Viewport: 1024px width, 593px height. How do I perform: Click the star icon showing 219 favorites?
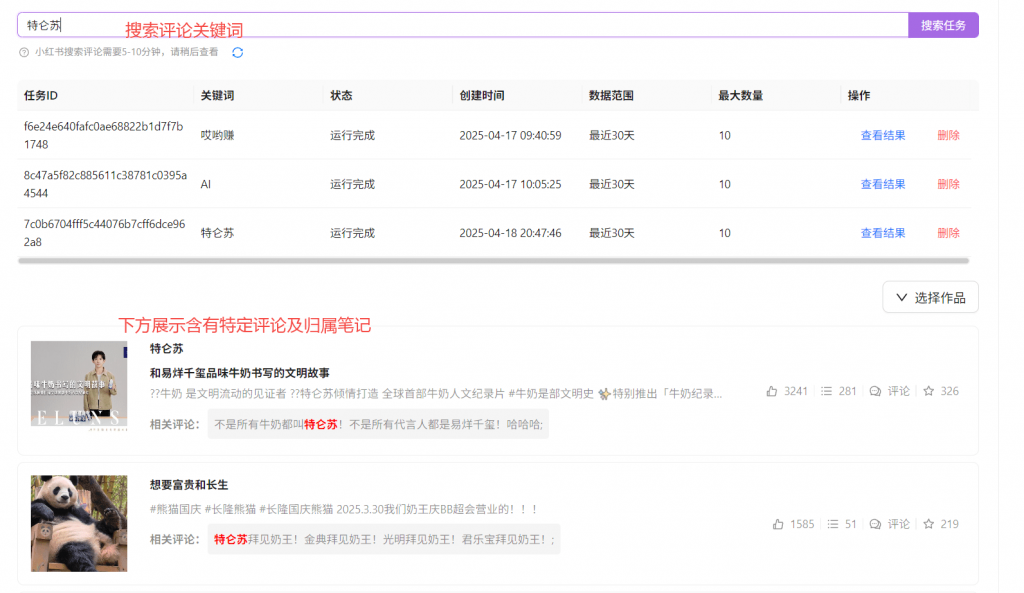(x=929, y=524)
